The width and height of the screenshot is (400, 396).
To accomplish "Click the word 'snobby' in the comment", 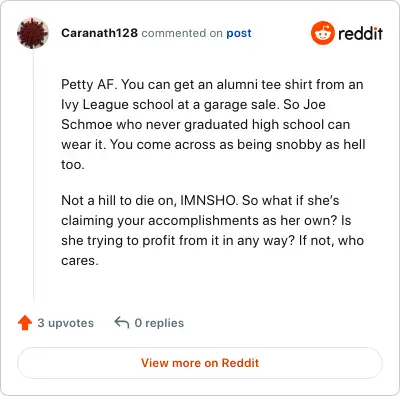I will tap(299, 145).
